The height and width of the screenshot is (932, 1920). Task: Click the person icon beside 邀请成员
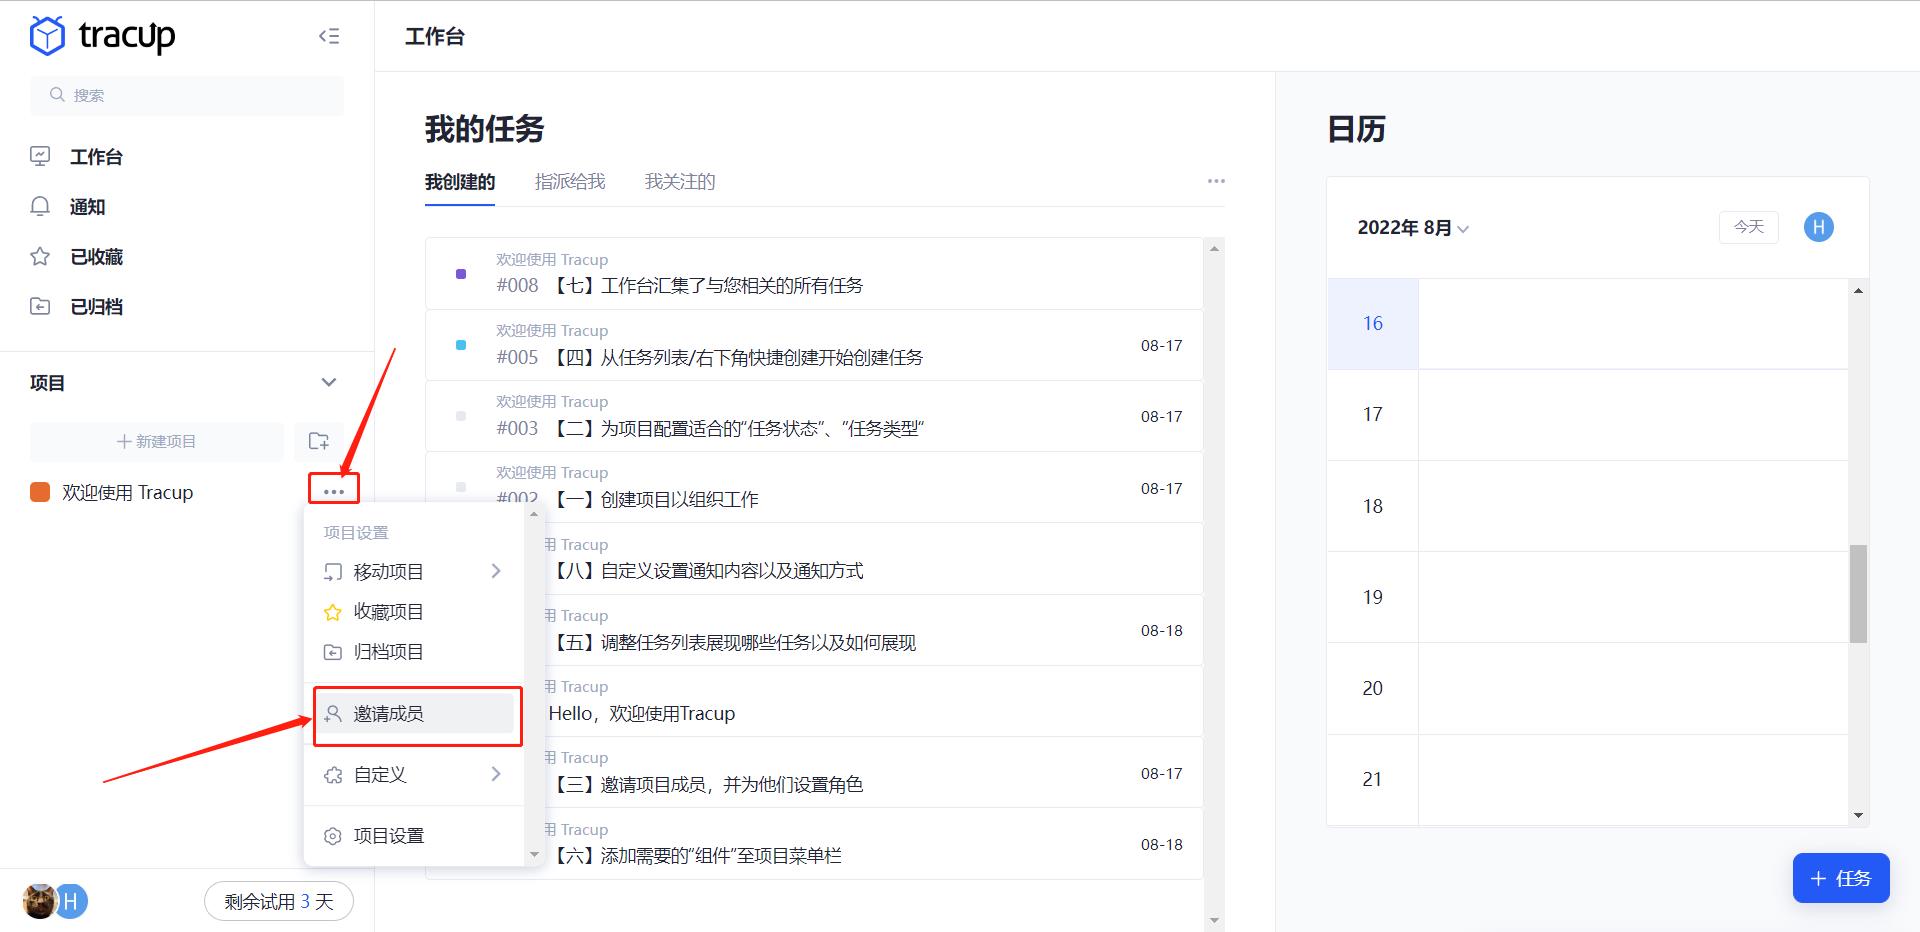click(x=333, y=713)
